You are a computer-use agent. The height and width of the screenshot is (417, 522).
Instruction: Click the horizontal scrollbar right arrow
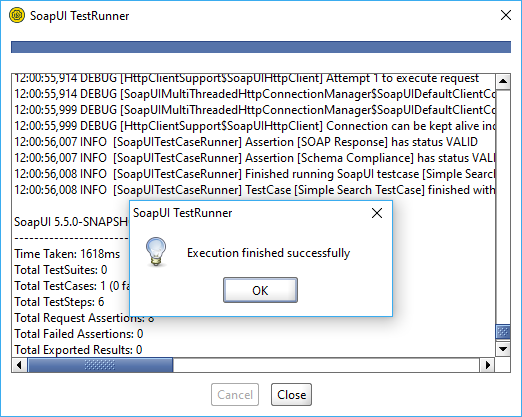488,365
